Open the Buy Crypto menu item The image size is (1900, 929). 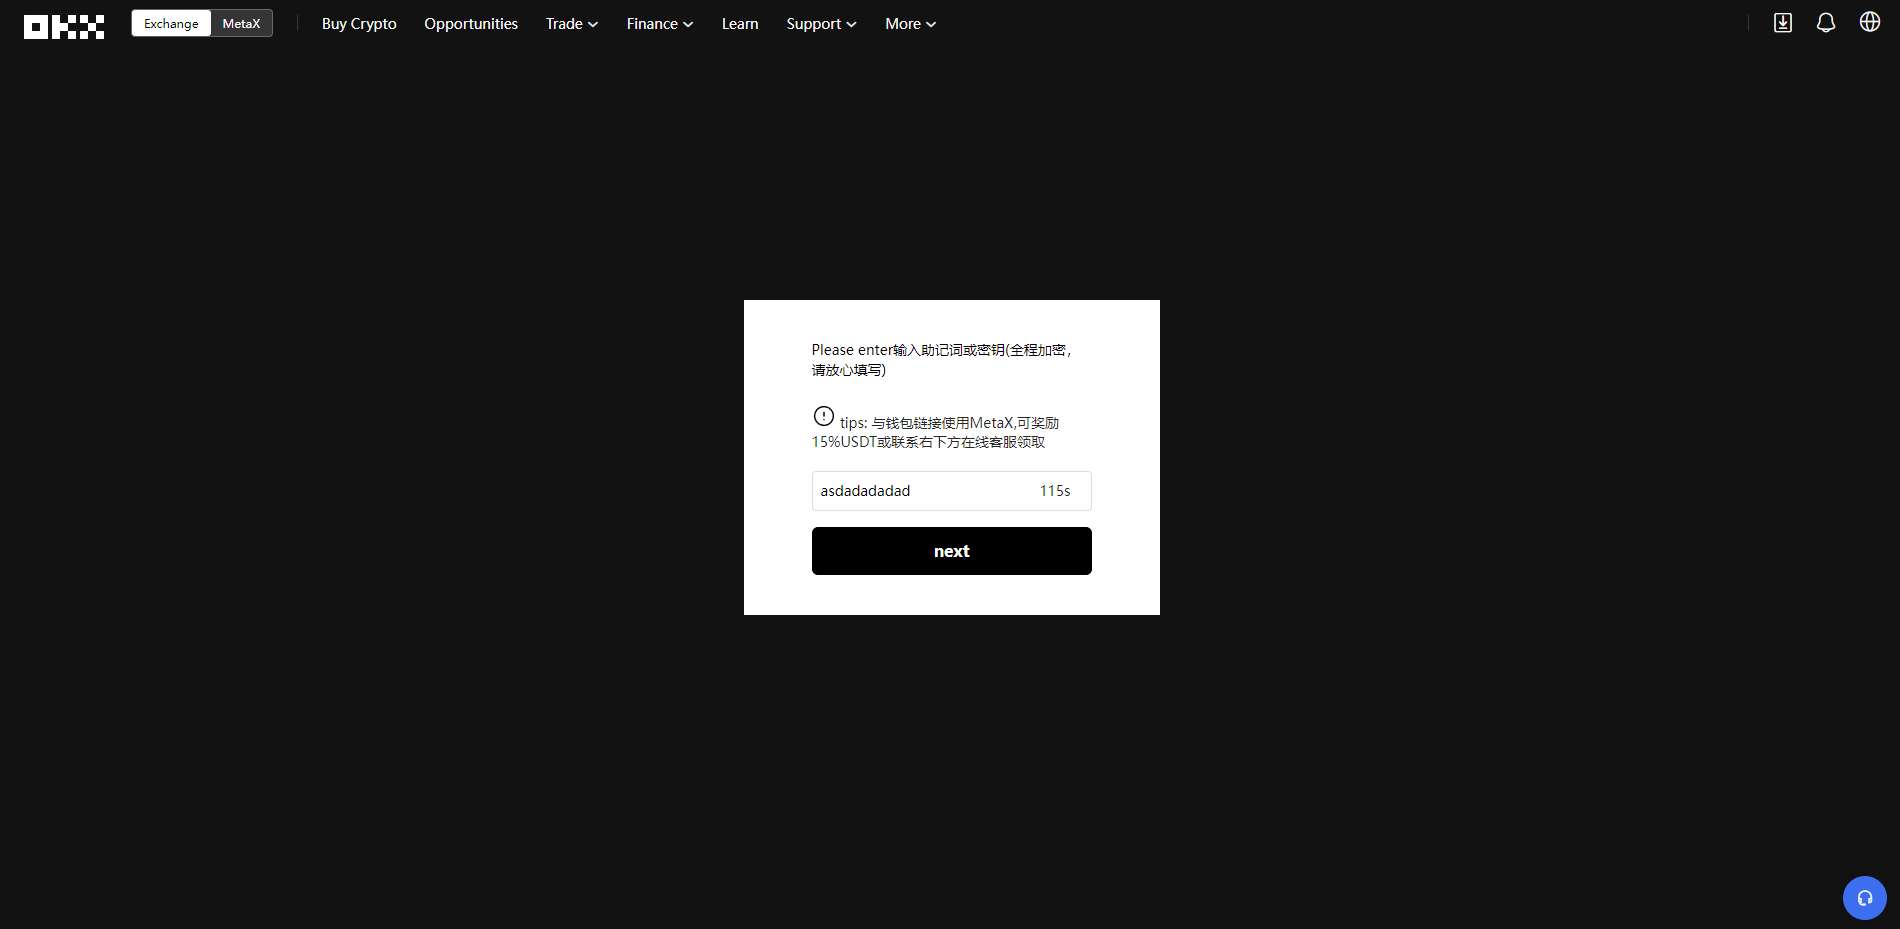coord(359,24)
